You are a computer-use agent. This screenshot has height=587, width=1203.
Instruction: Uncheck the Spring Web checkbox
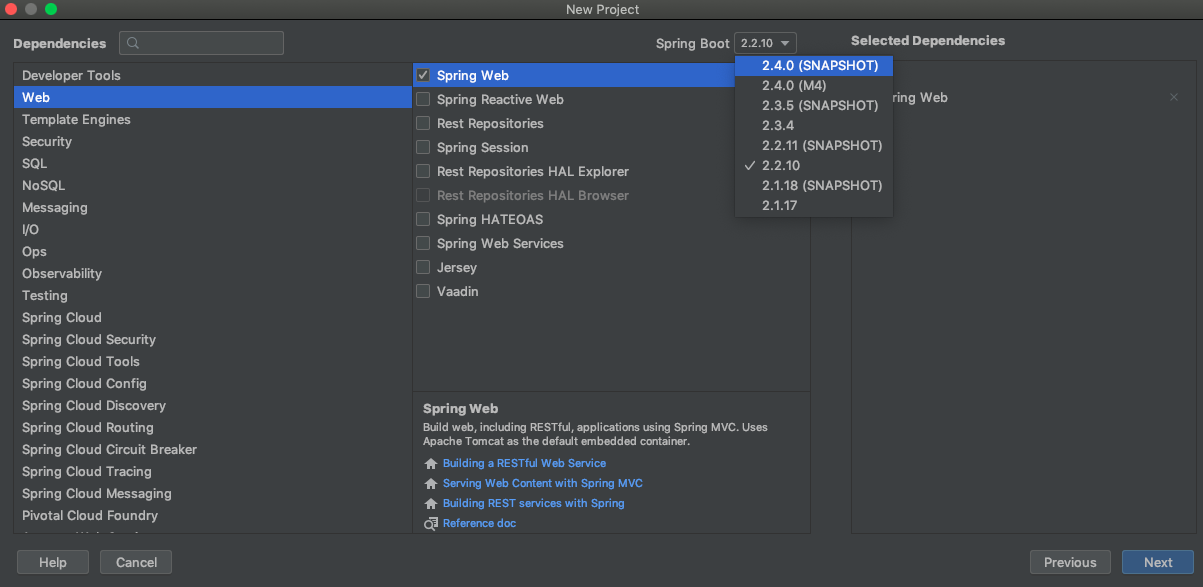point(423,75)
